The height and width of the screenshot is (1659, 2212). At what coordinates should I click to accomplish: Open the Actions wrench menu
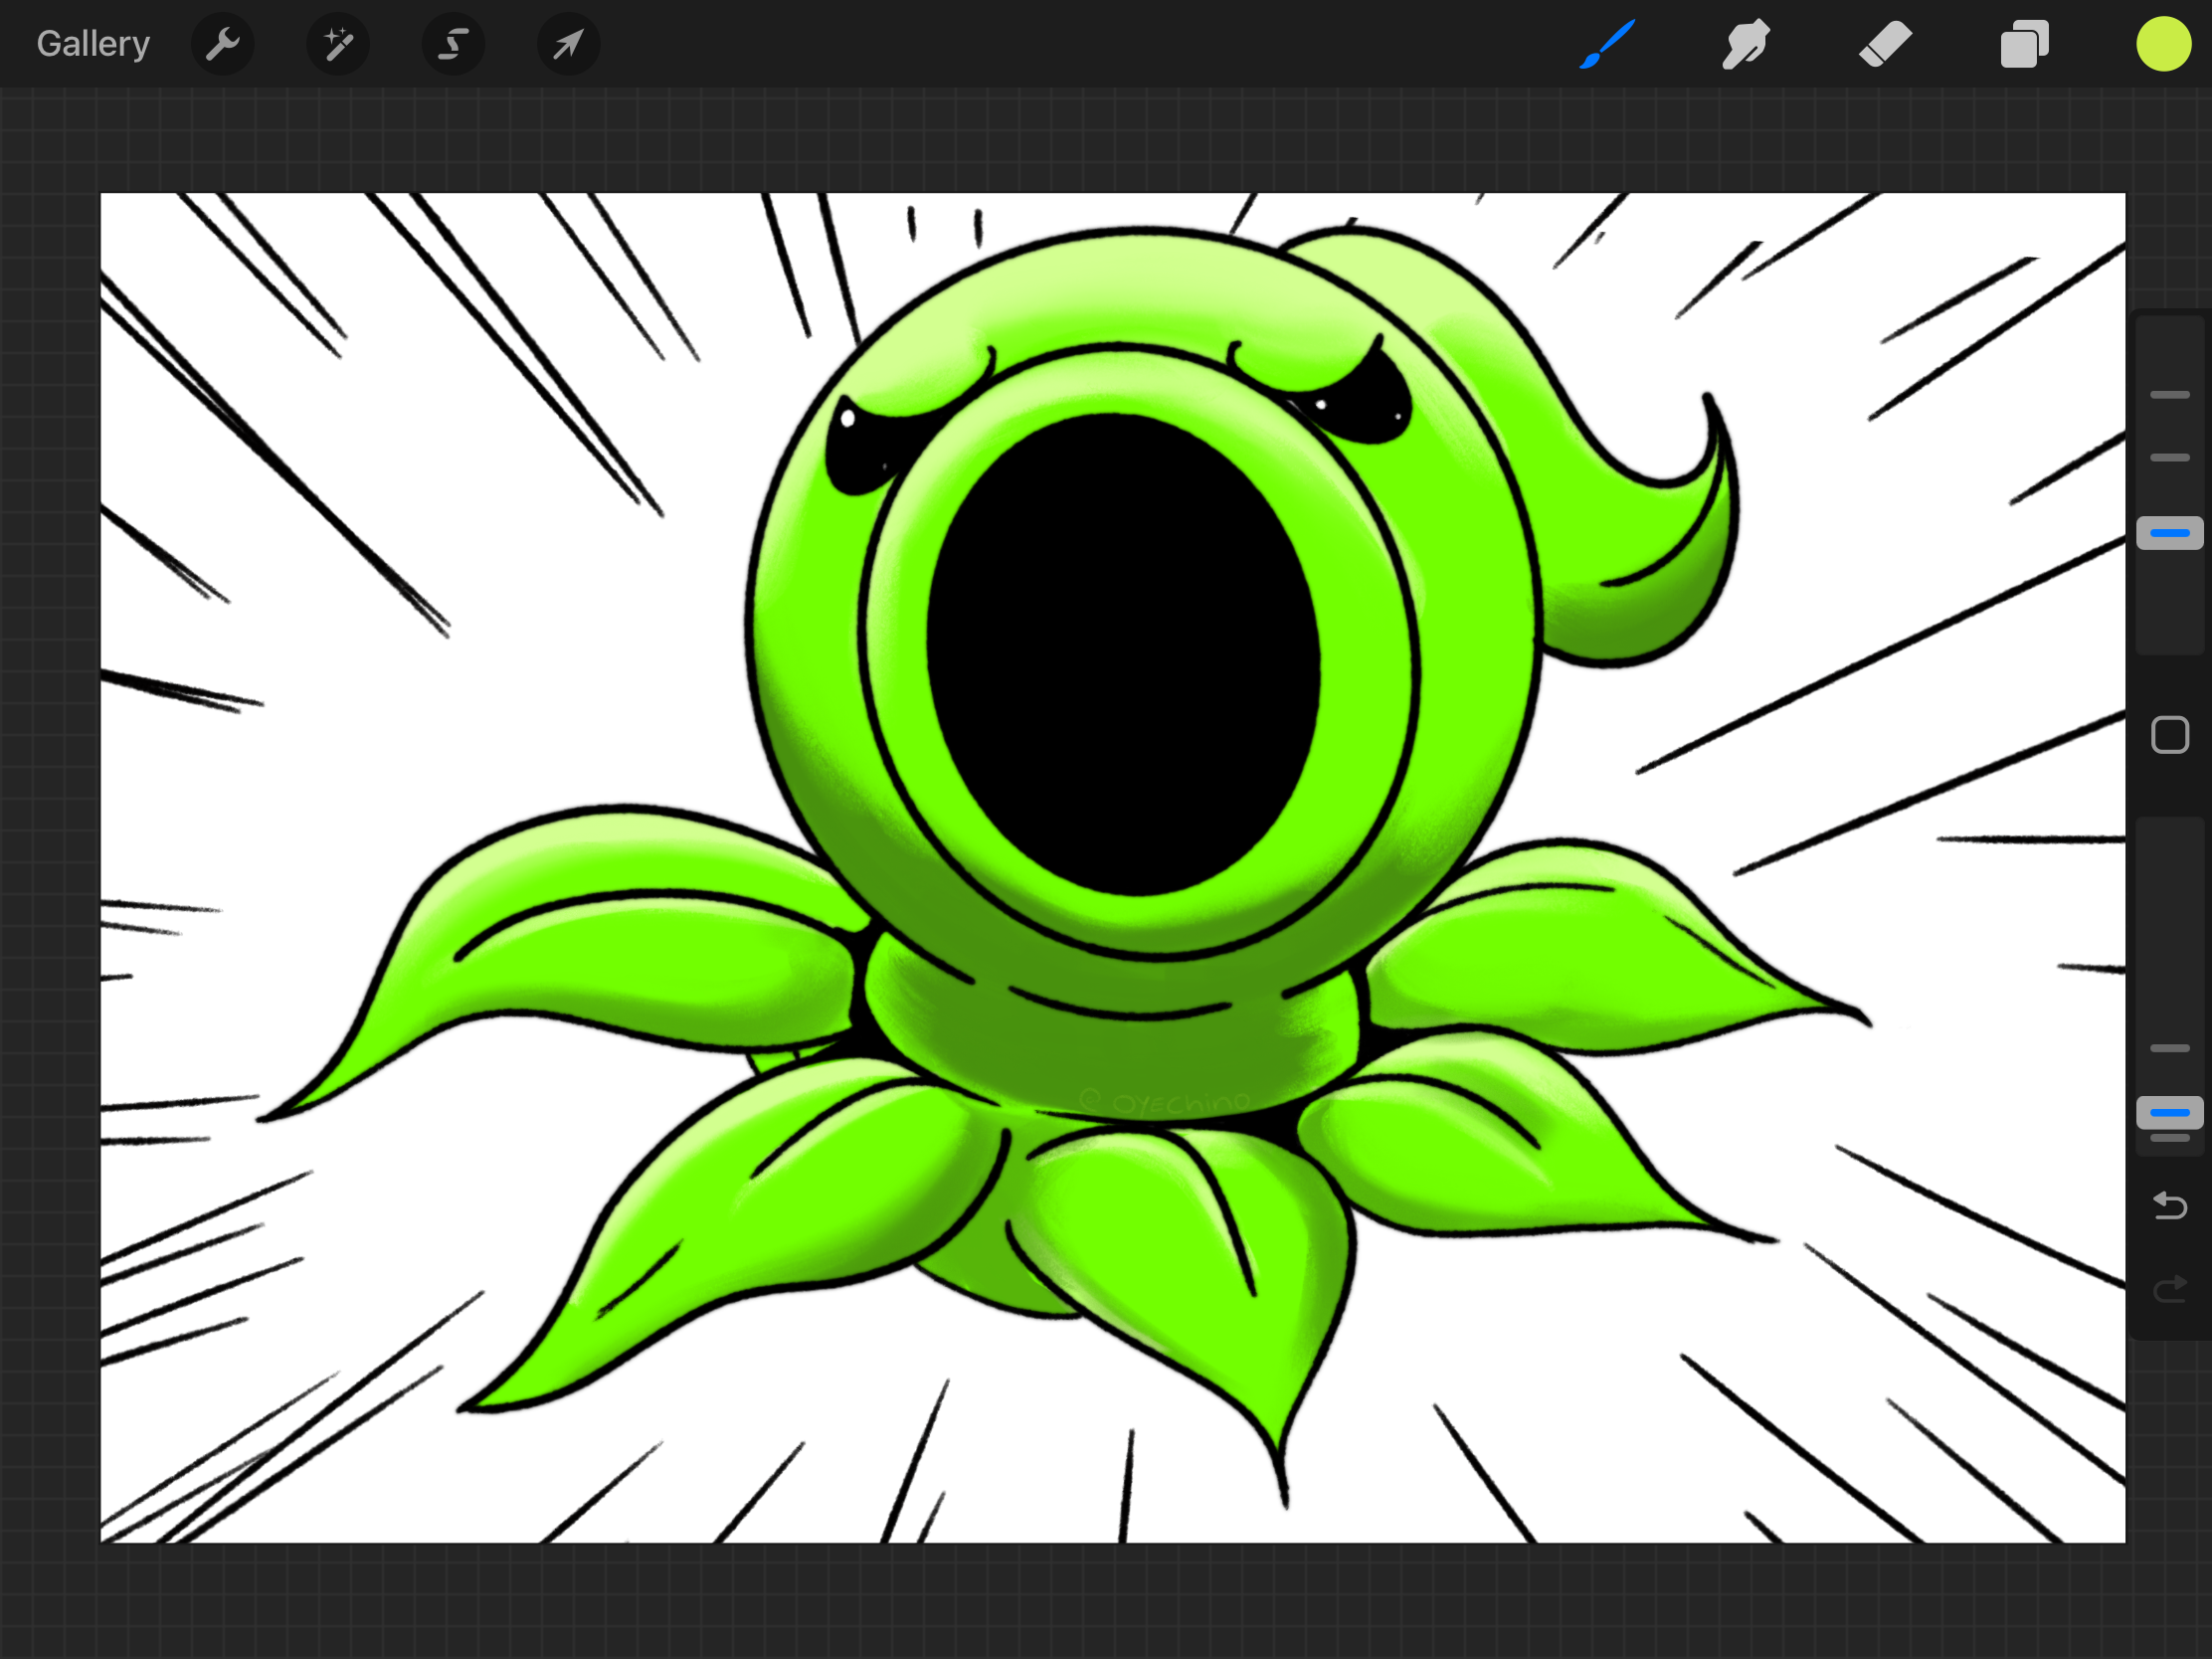(222, 44)
